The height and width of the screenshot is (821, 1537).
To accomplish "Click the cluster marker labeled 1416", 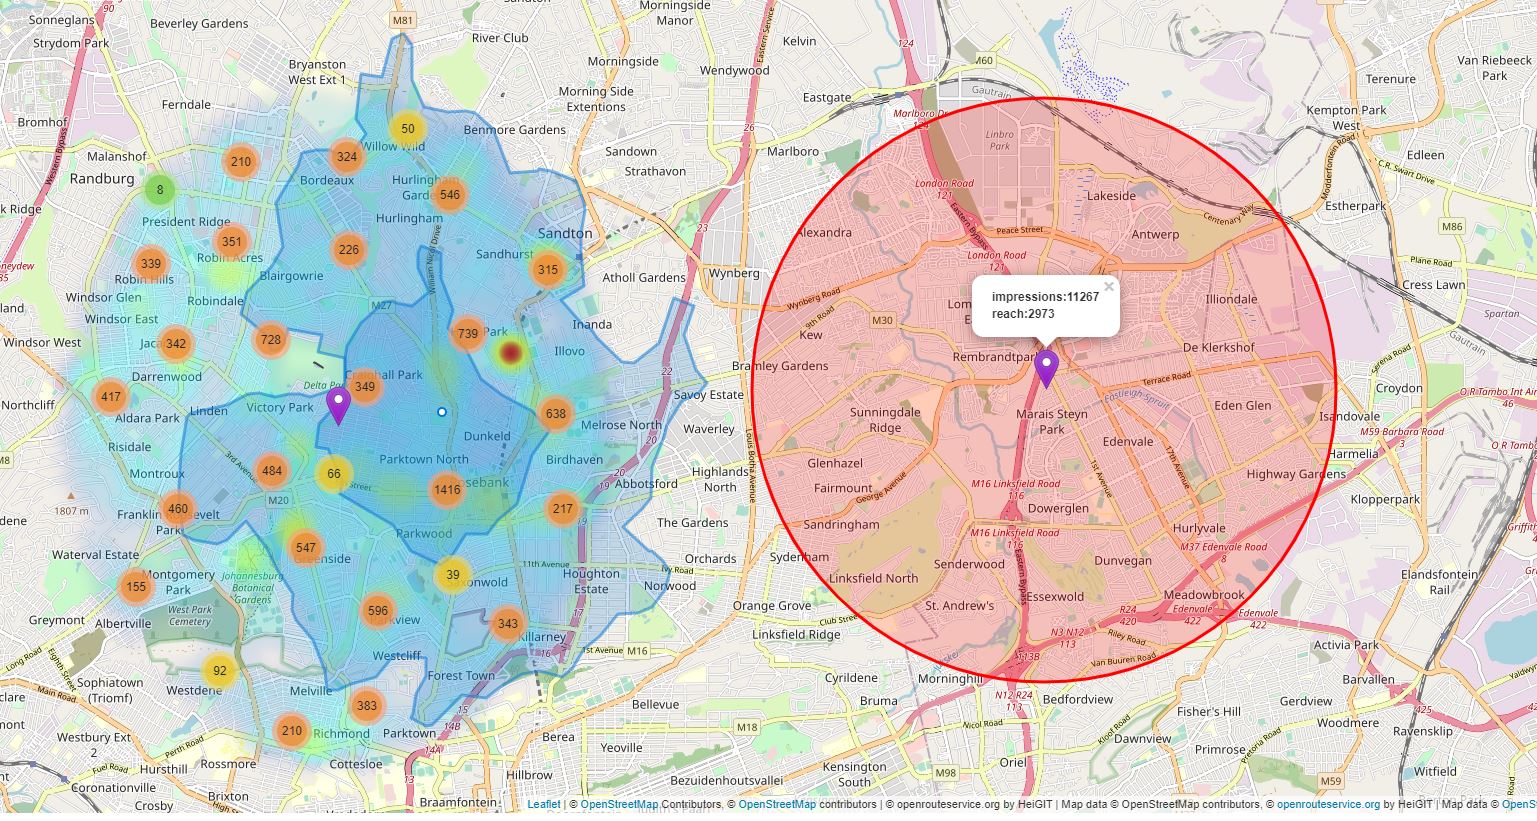I will tap(447, 489).
